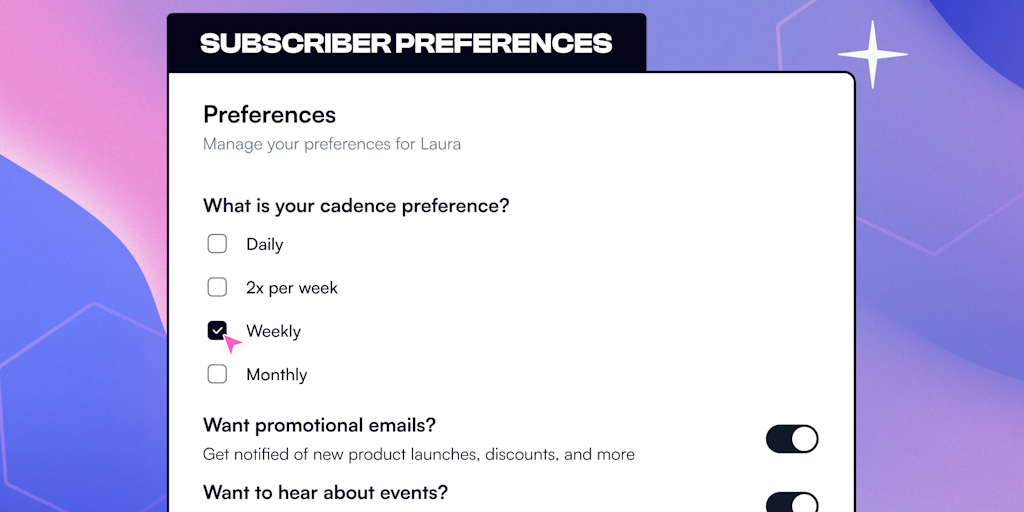1024x512 pixels.
Task: Click the pink cursor arrow icon
Action: (x=232, y=345)
